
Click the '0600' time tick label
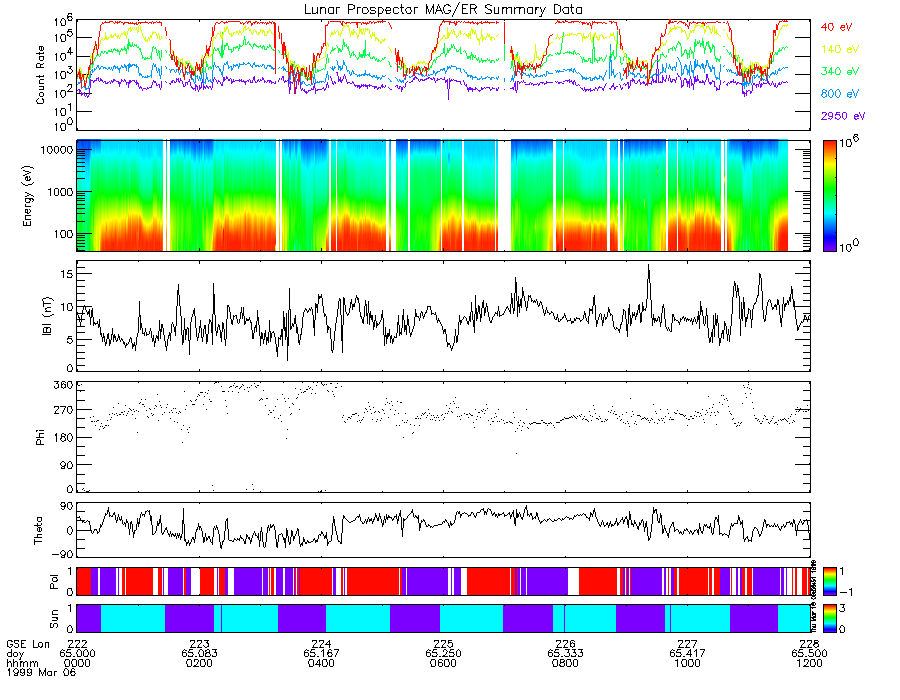tap(443, 663)
